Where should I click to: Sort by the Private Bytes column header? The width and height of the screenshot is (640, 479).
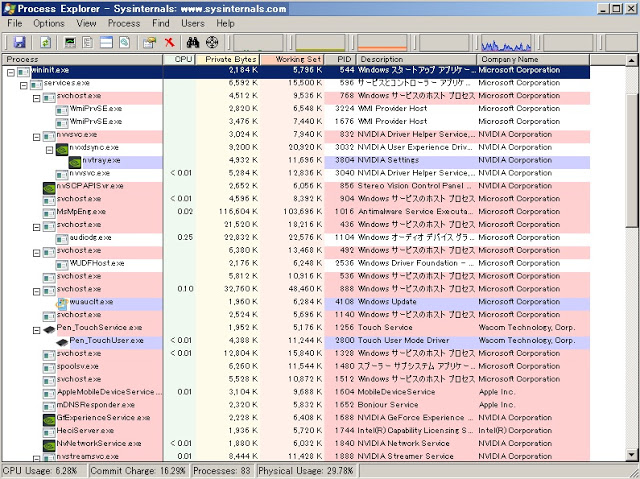click(227, 60)
